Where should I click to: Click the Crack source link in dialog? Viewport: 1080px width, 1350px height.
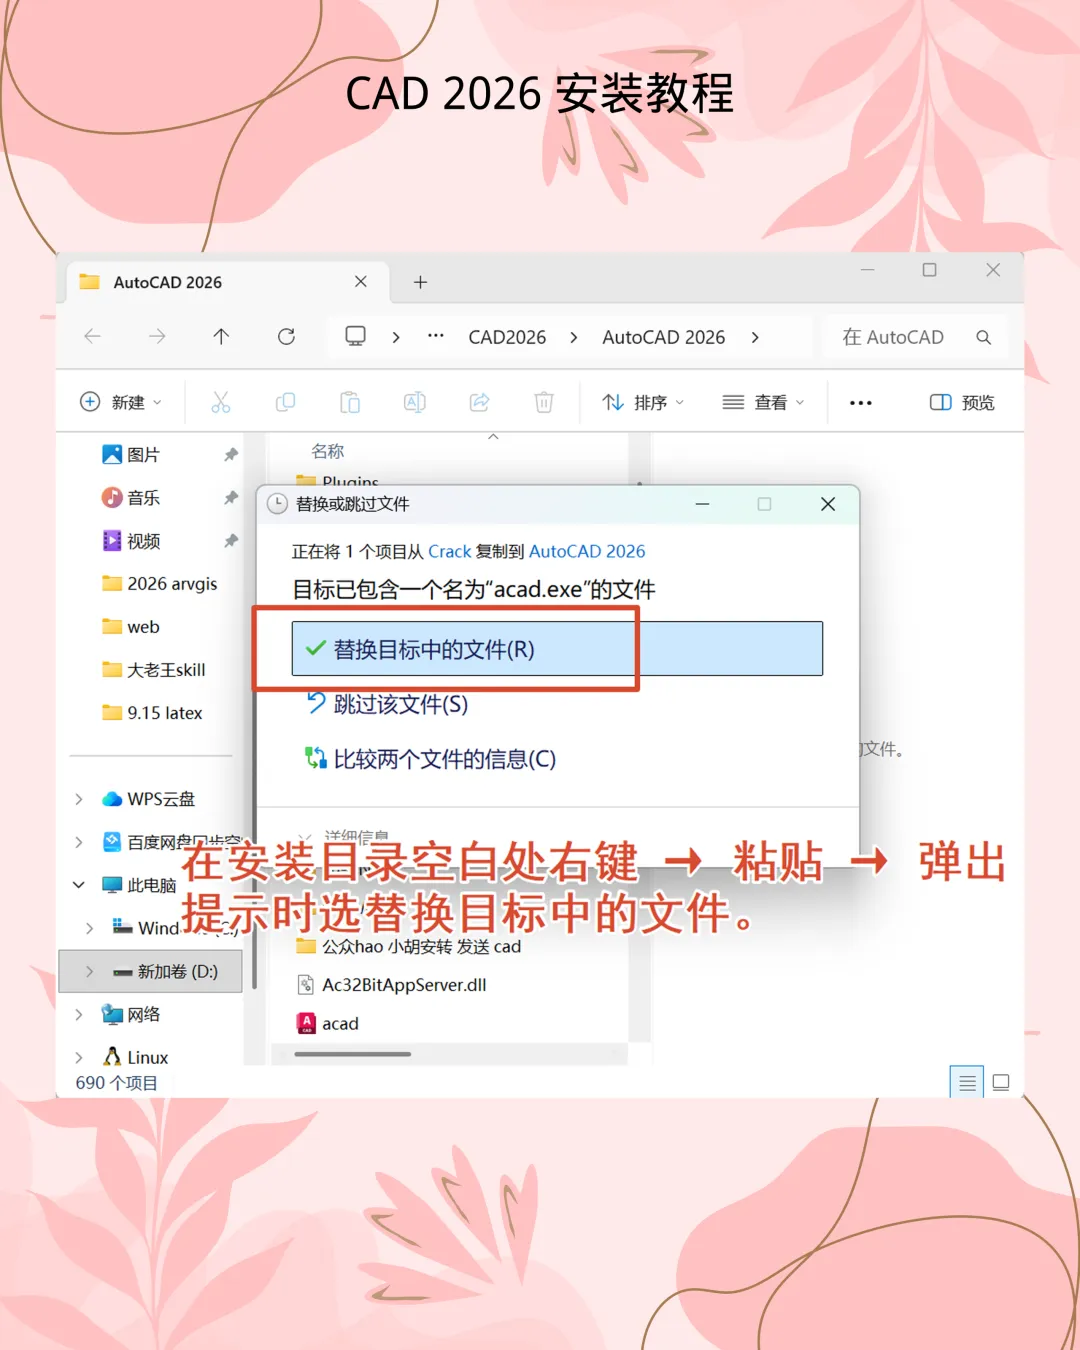click(449, 551)
